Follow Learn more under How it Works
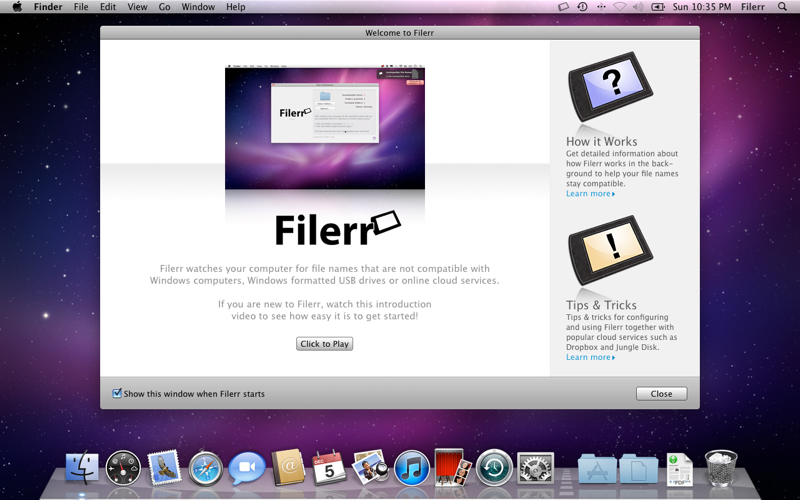 (x=590, y=193)
